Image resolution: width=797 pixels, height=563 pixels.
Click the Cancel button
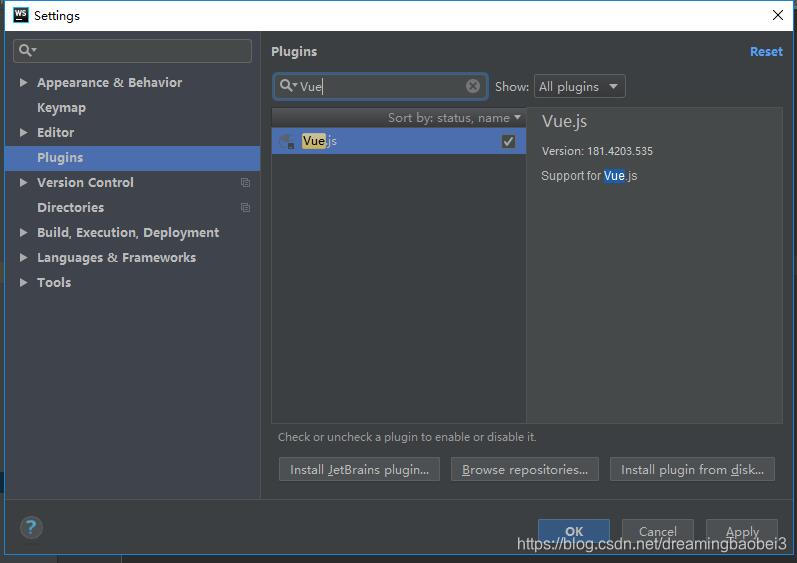click(658, 531)
